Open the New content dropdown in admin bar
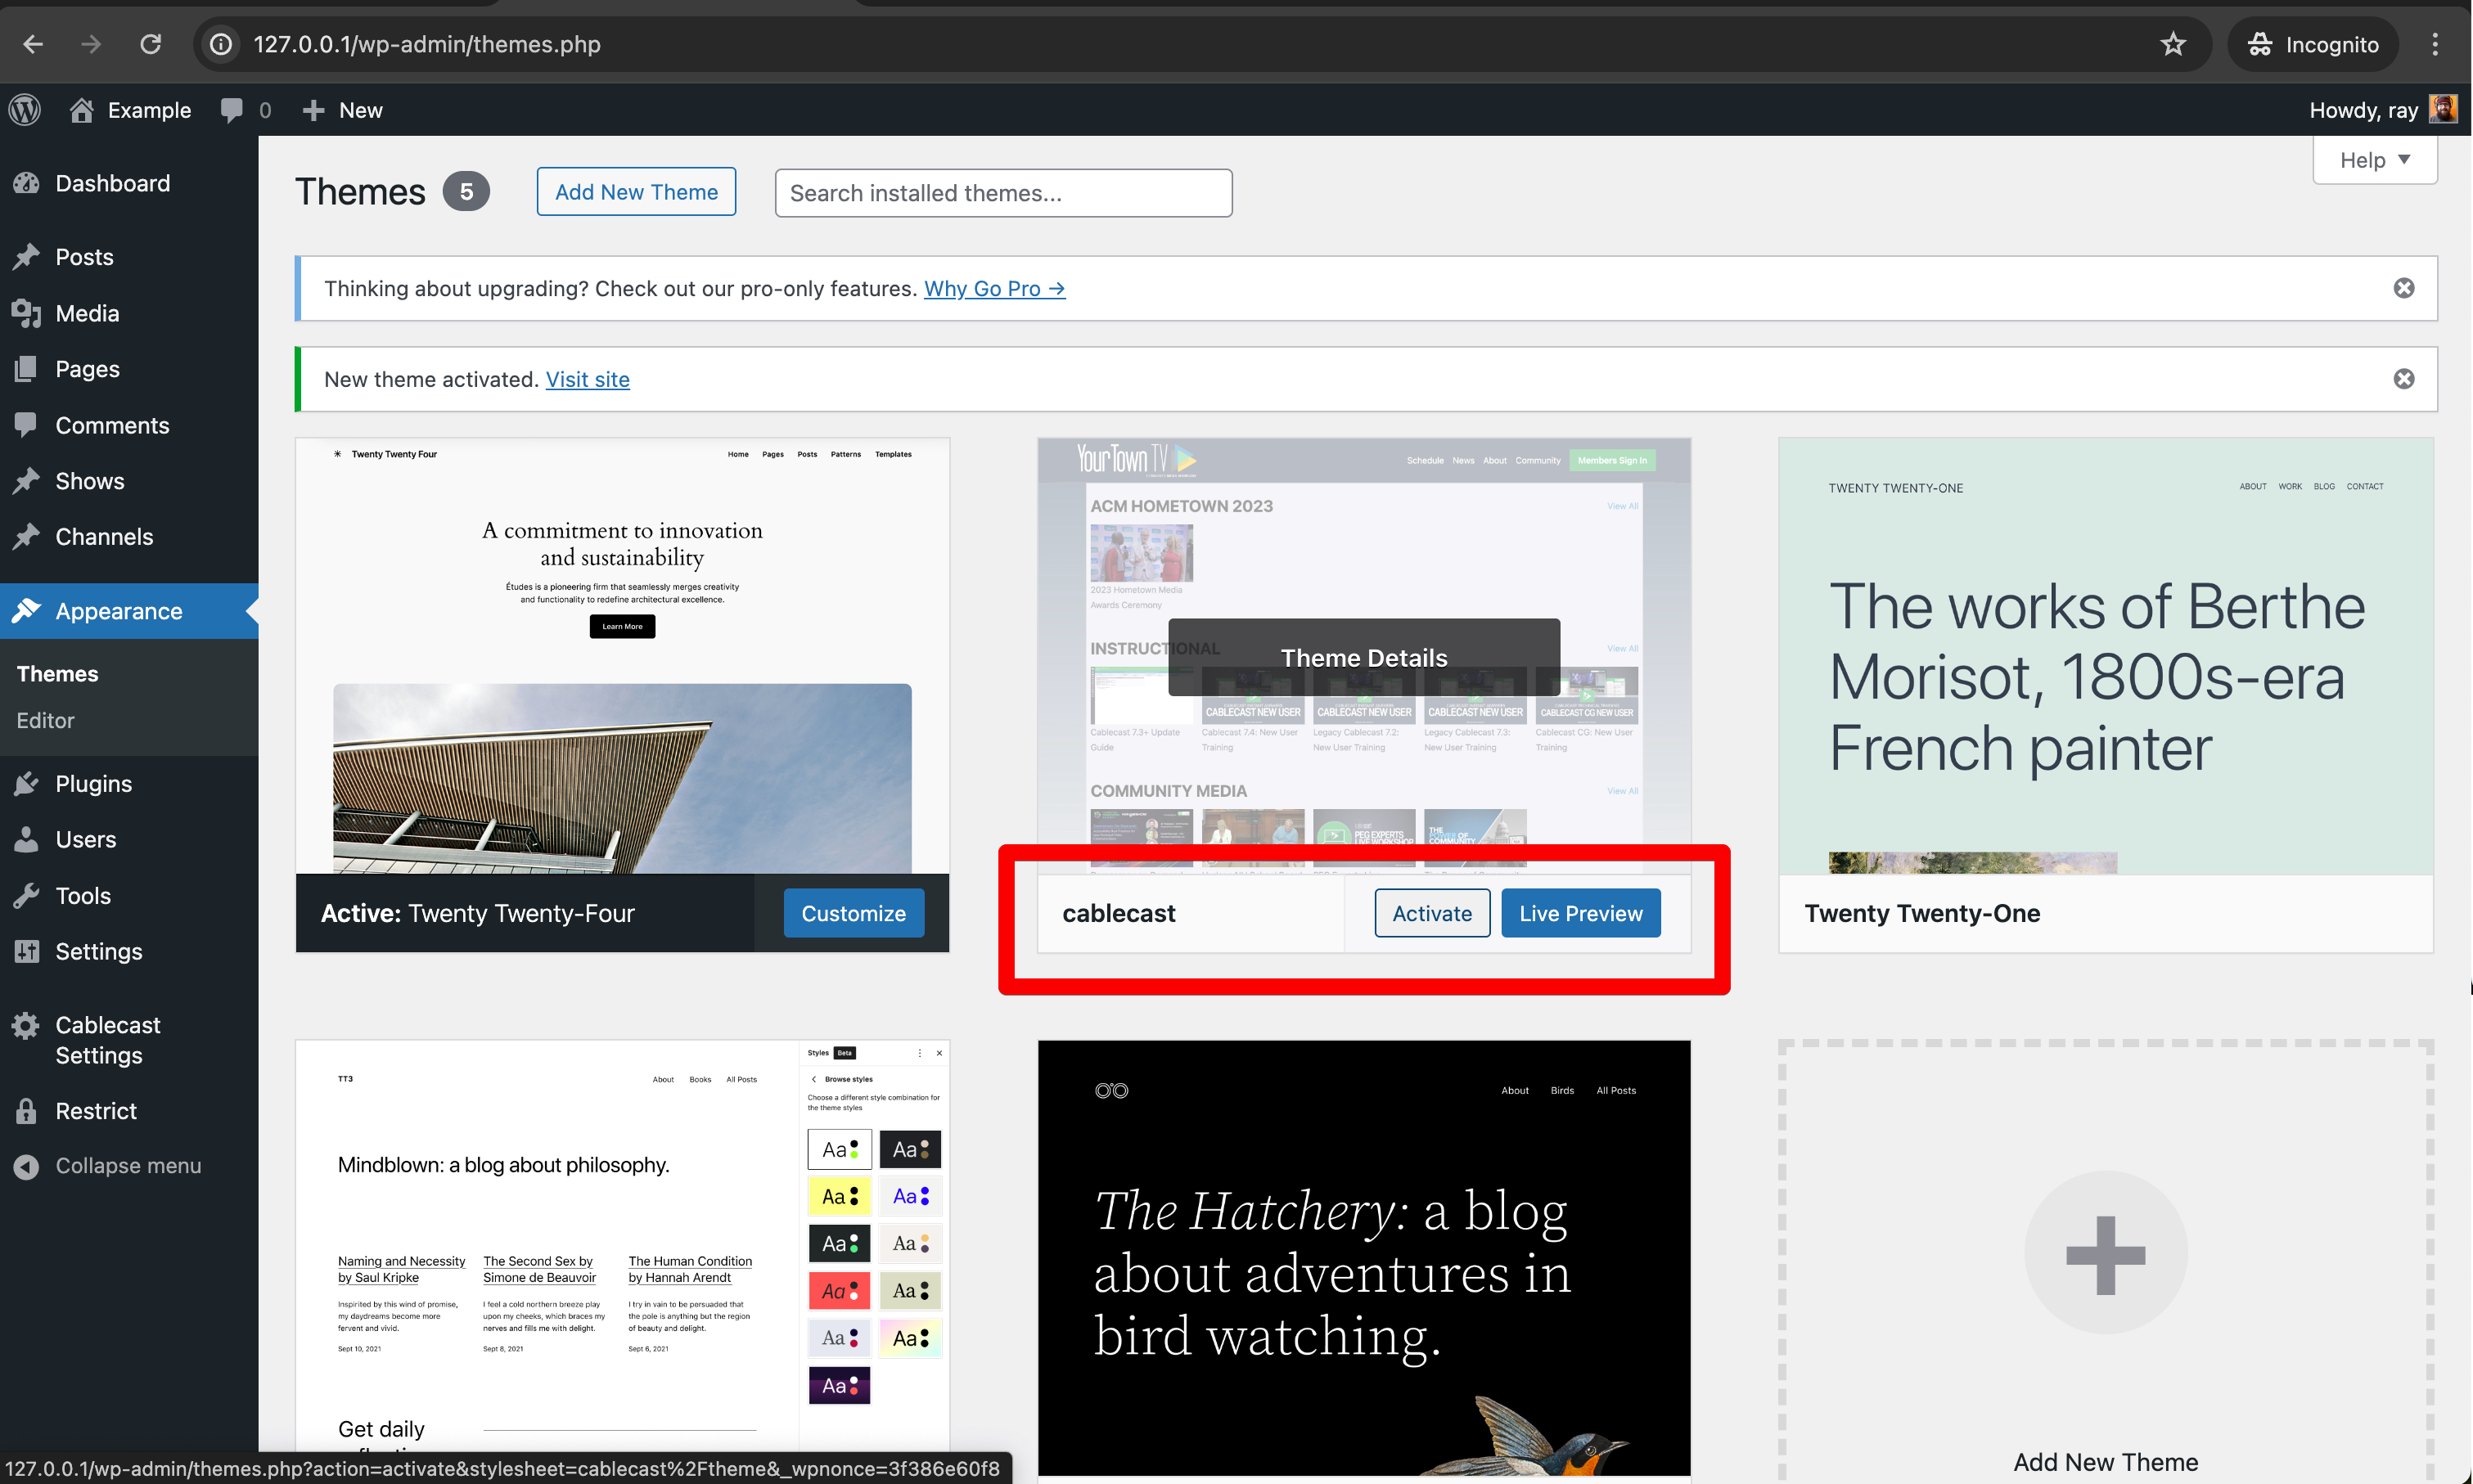Screen dimensions: 2473x1484 pos(343,110)
